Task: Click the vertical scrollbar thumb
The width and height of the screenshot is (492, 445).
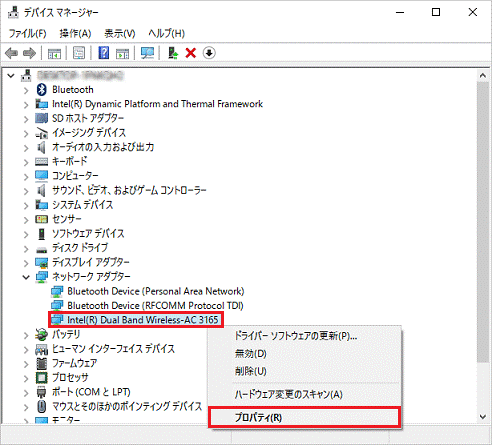Action: pyautogui.click(x=482, y=222)
